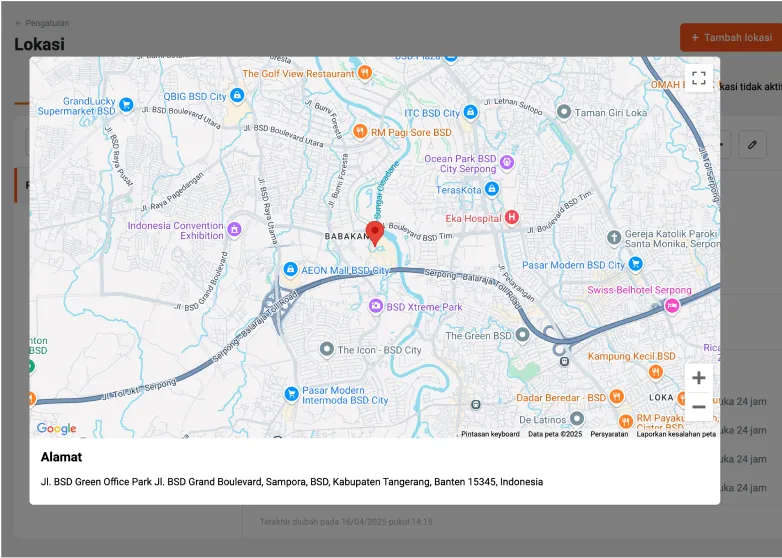This screenshot has height=558, width=782.
Task: Click The Green BSD marker
Action: click(522, 335)
